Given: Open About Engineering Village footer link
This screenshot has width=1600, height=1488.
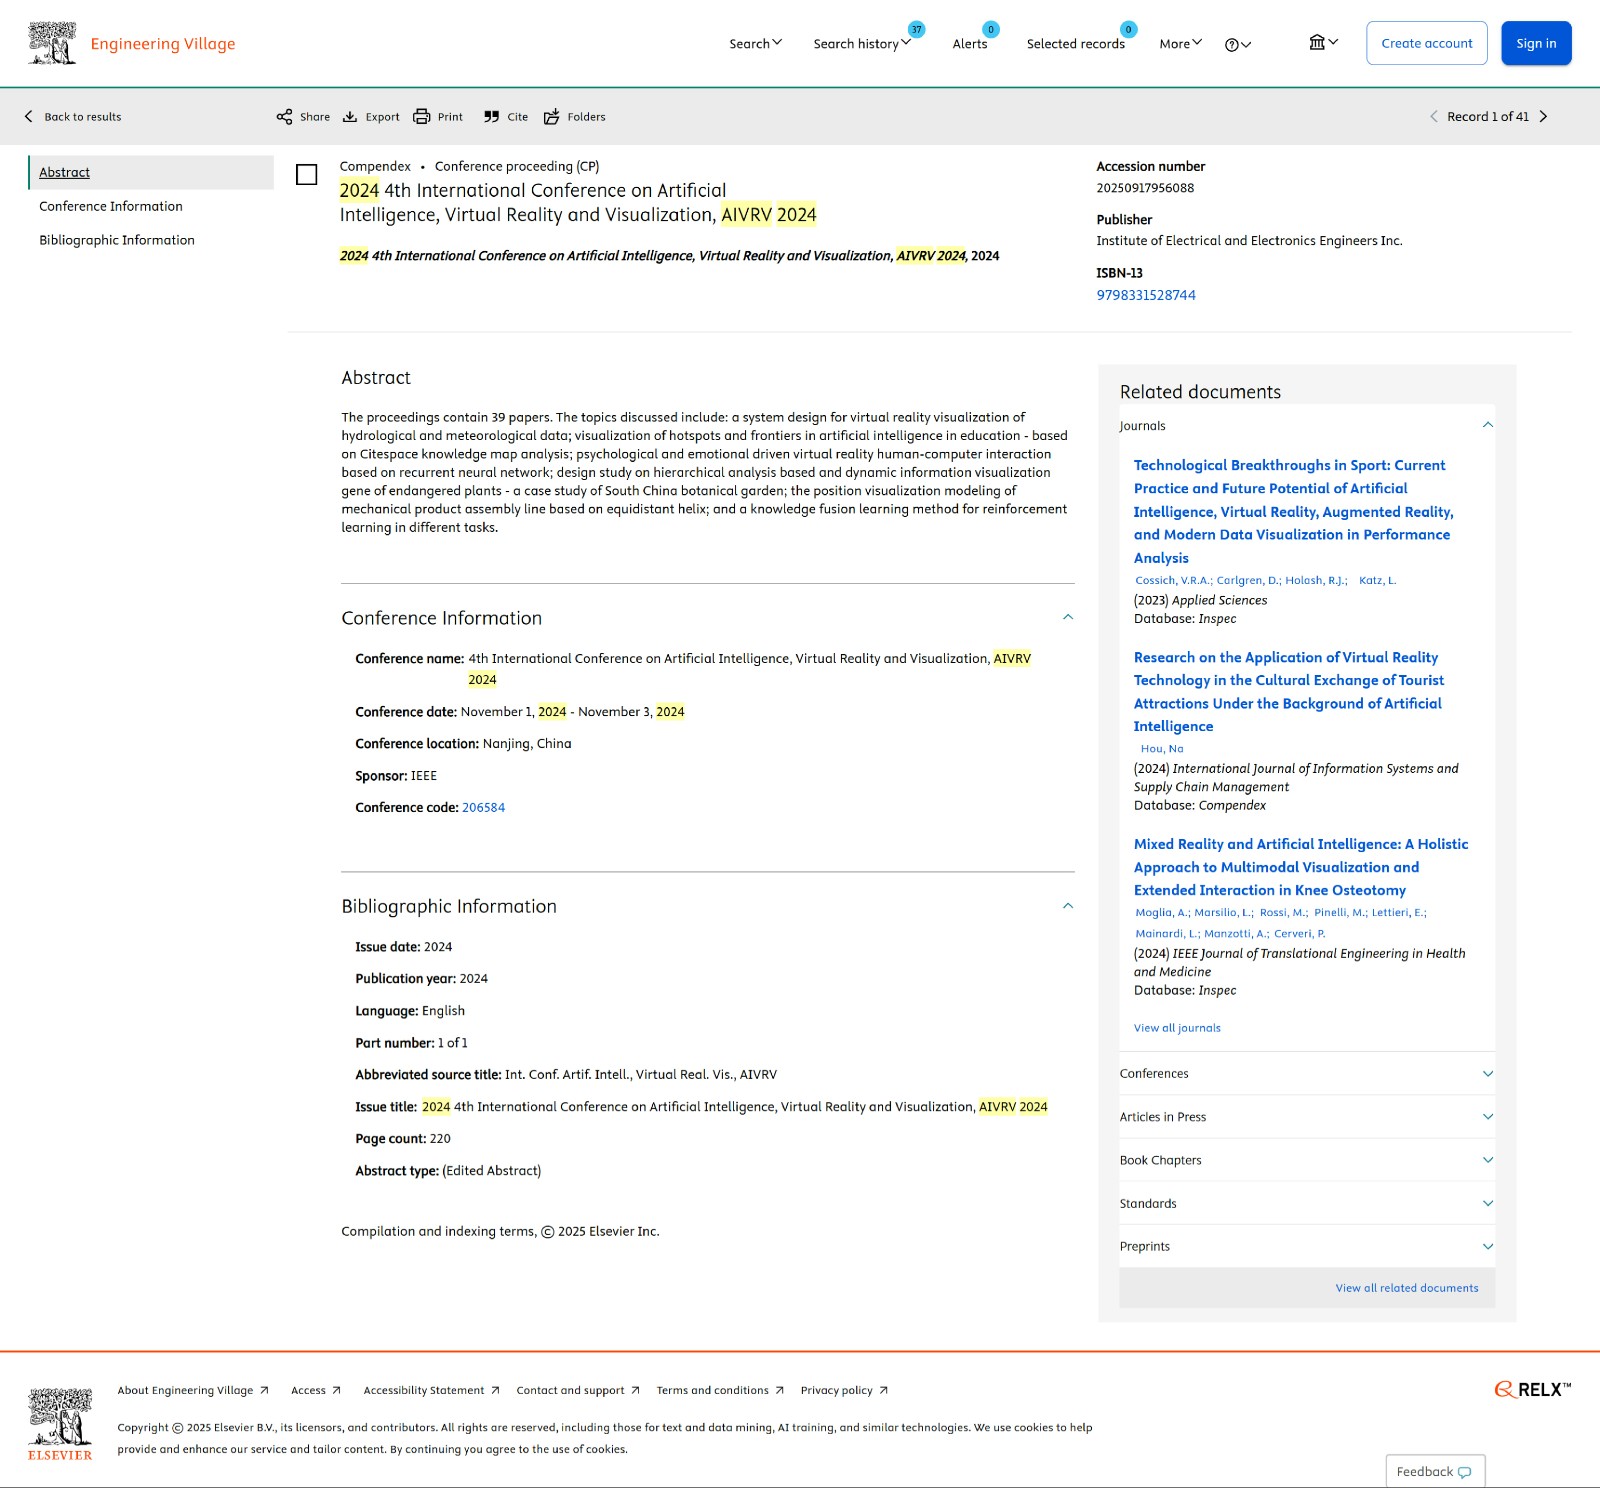Looking at the screenshot, I should coord(193,1390).
